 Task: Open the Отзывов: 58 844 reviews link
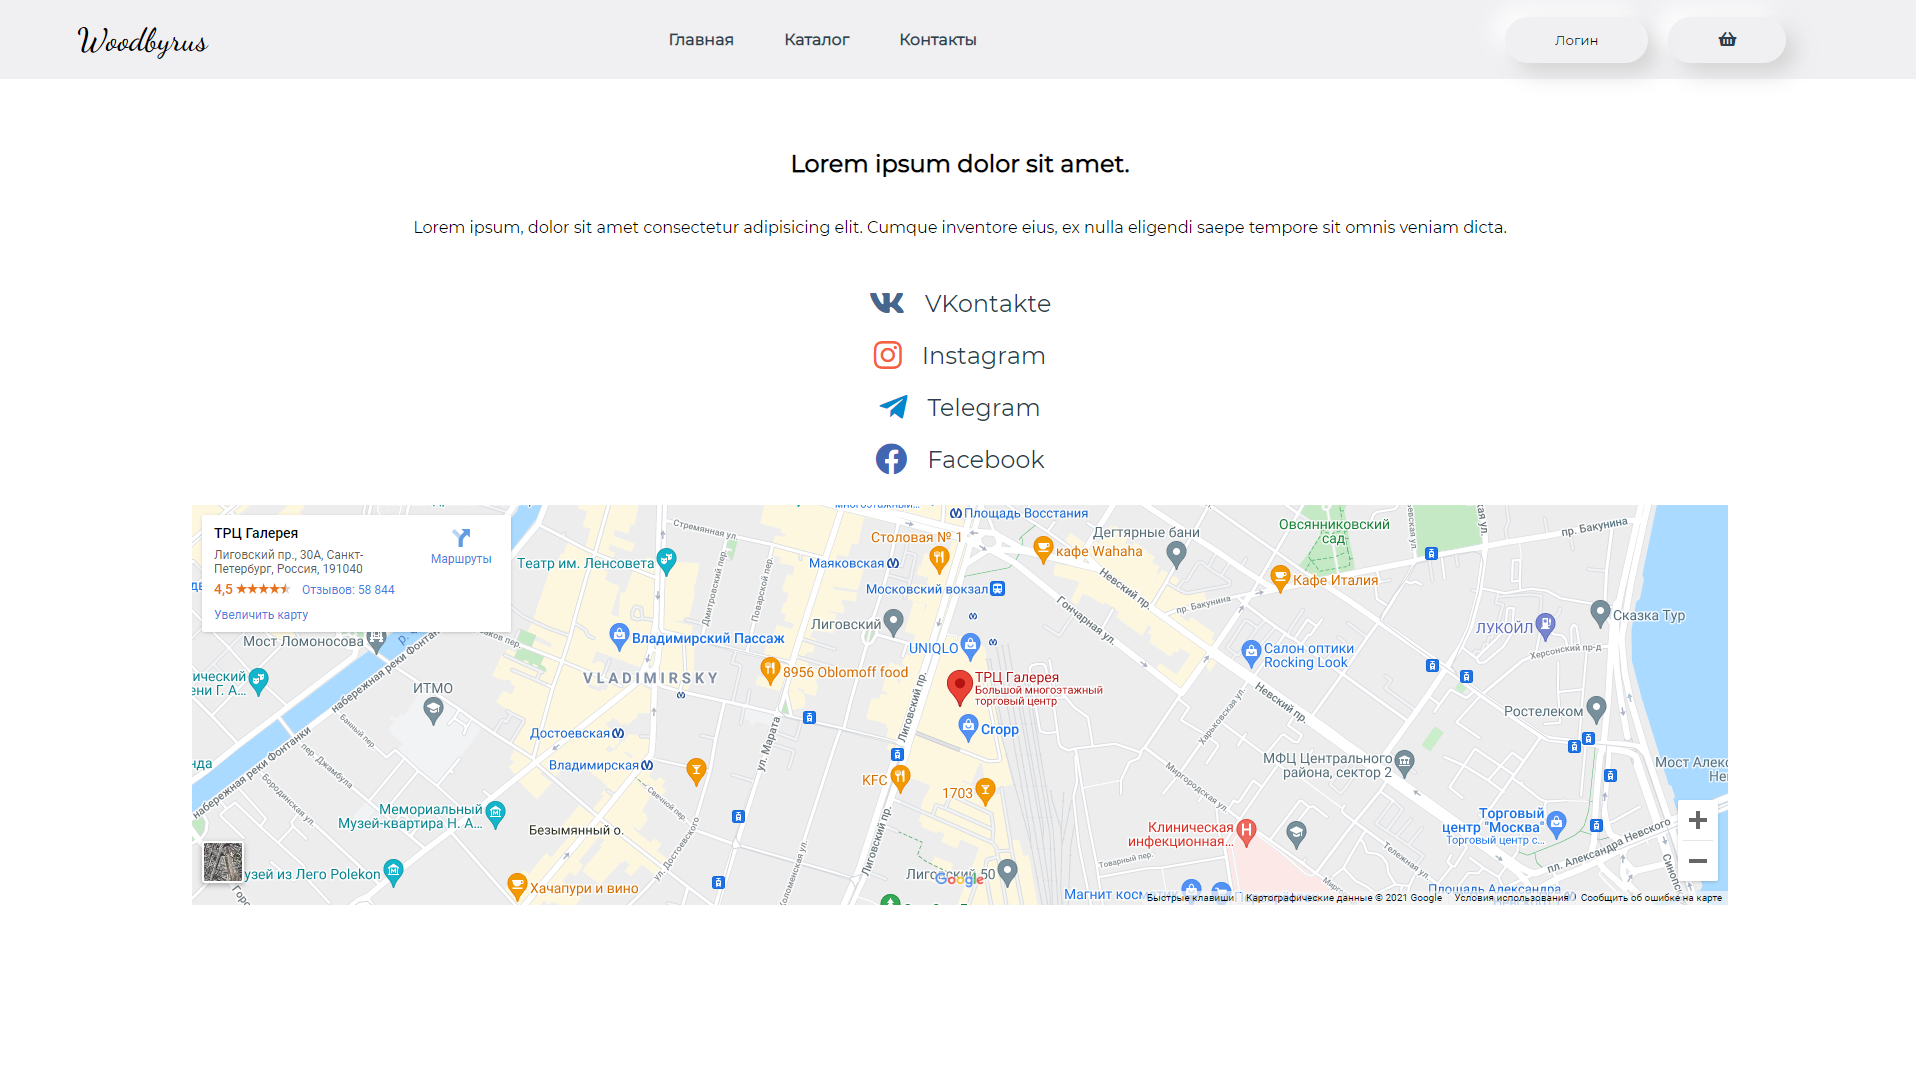point(348,590)
